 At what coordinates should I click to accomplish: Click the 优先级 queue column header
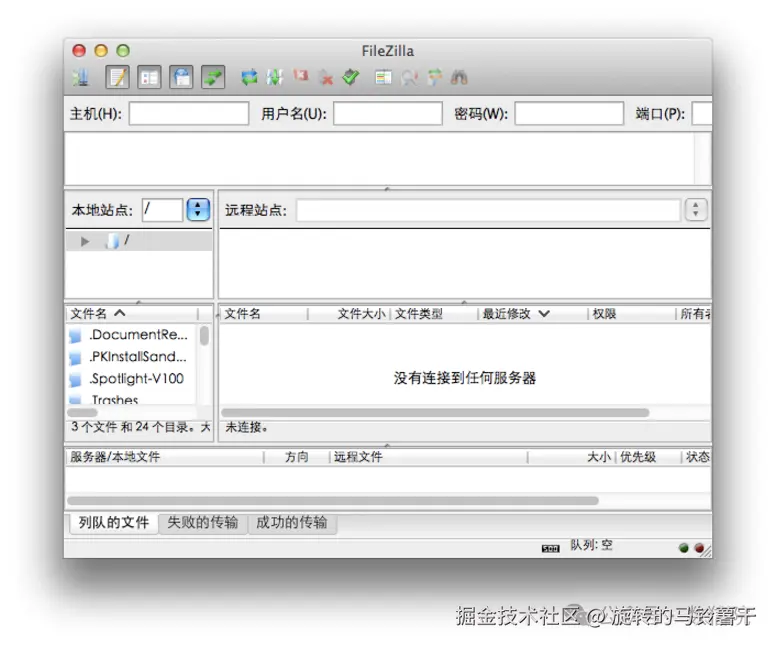pyautogui.click(x=648, y=457)
